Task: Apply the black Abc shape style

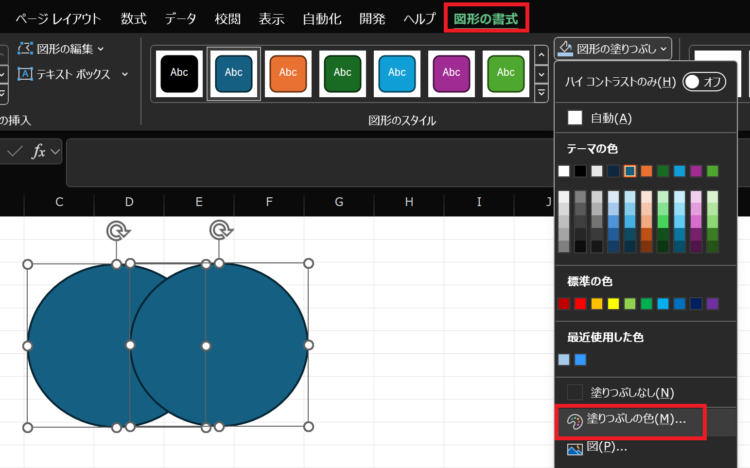Action: point(179,73)
